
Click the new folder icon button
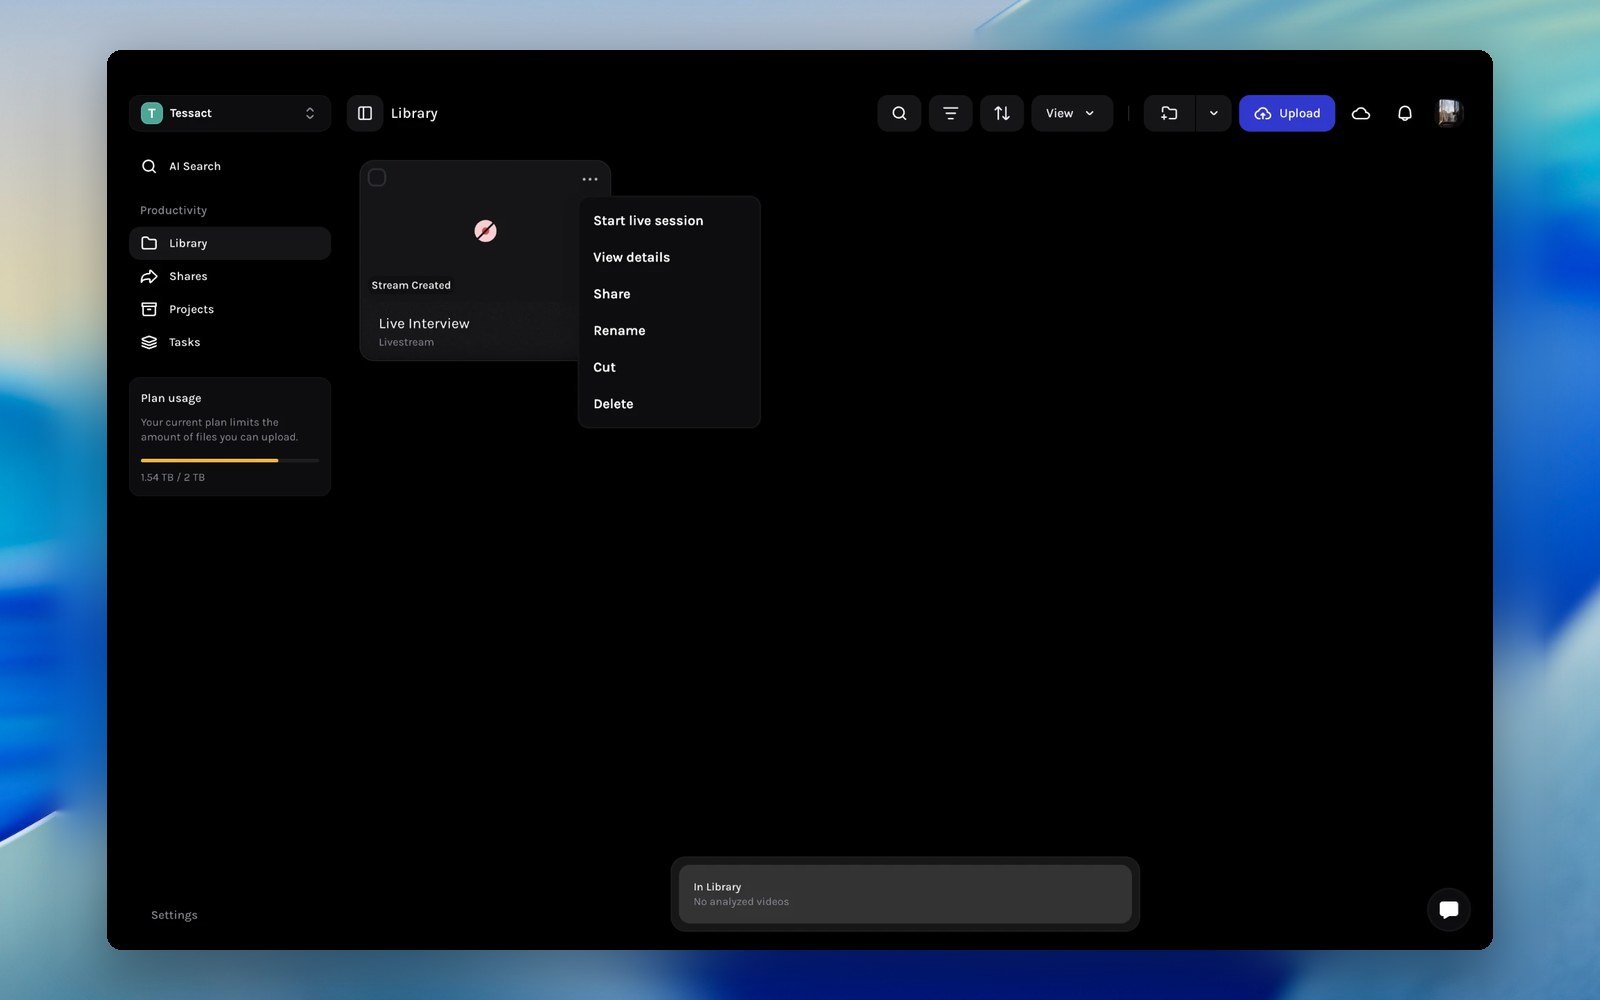1169,113
